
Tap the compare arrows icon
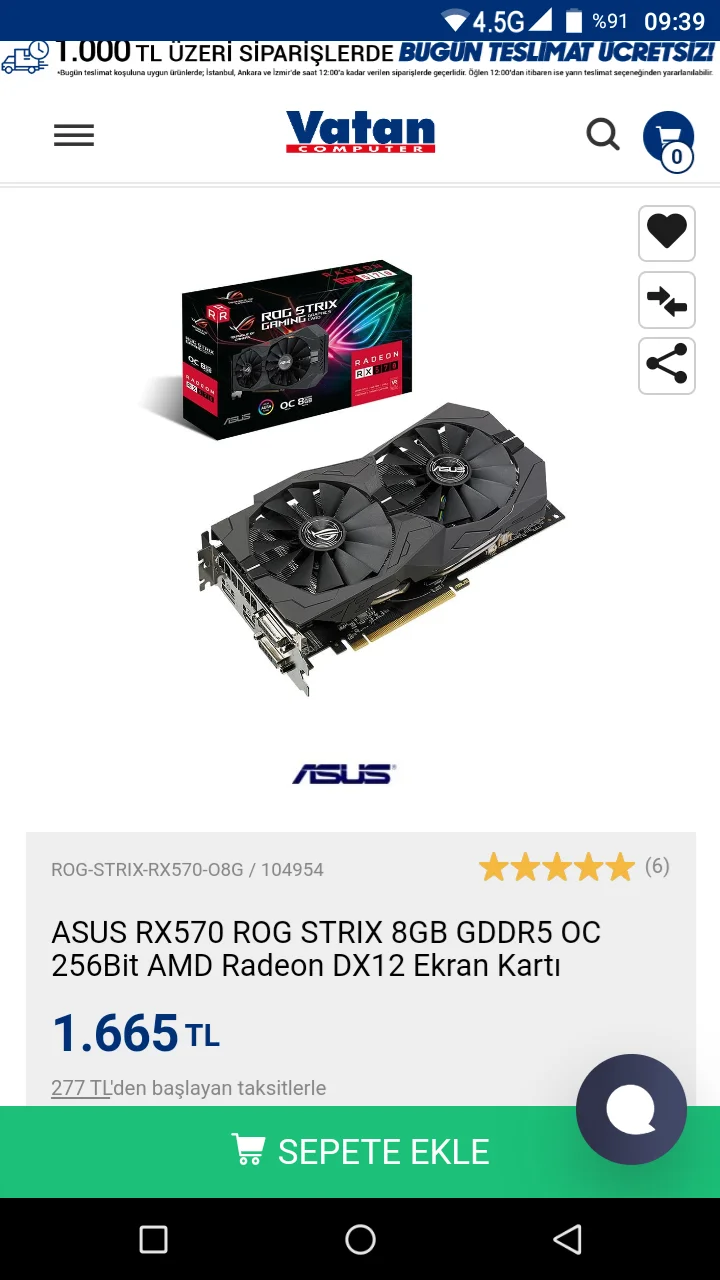point(667,300)
